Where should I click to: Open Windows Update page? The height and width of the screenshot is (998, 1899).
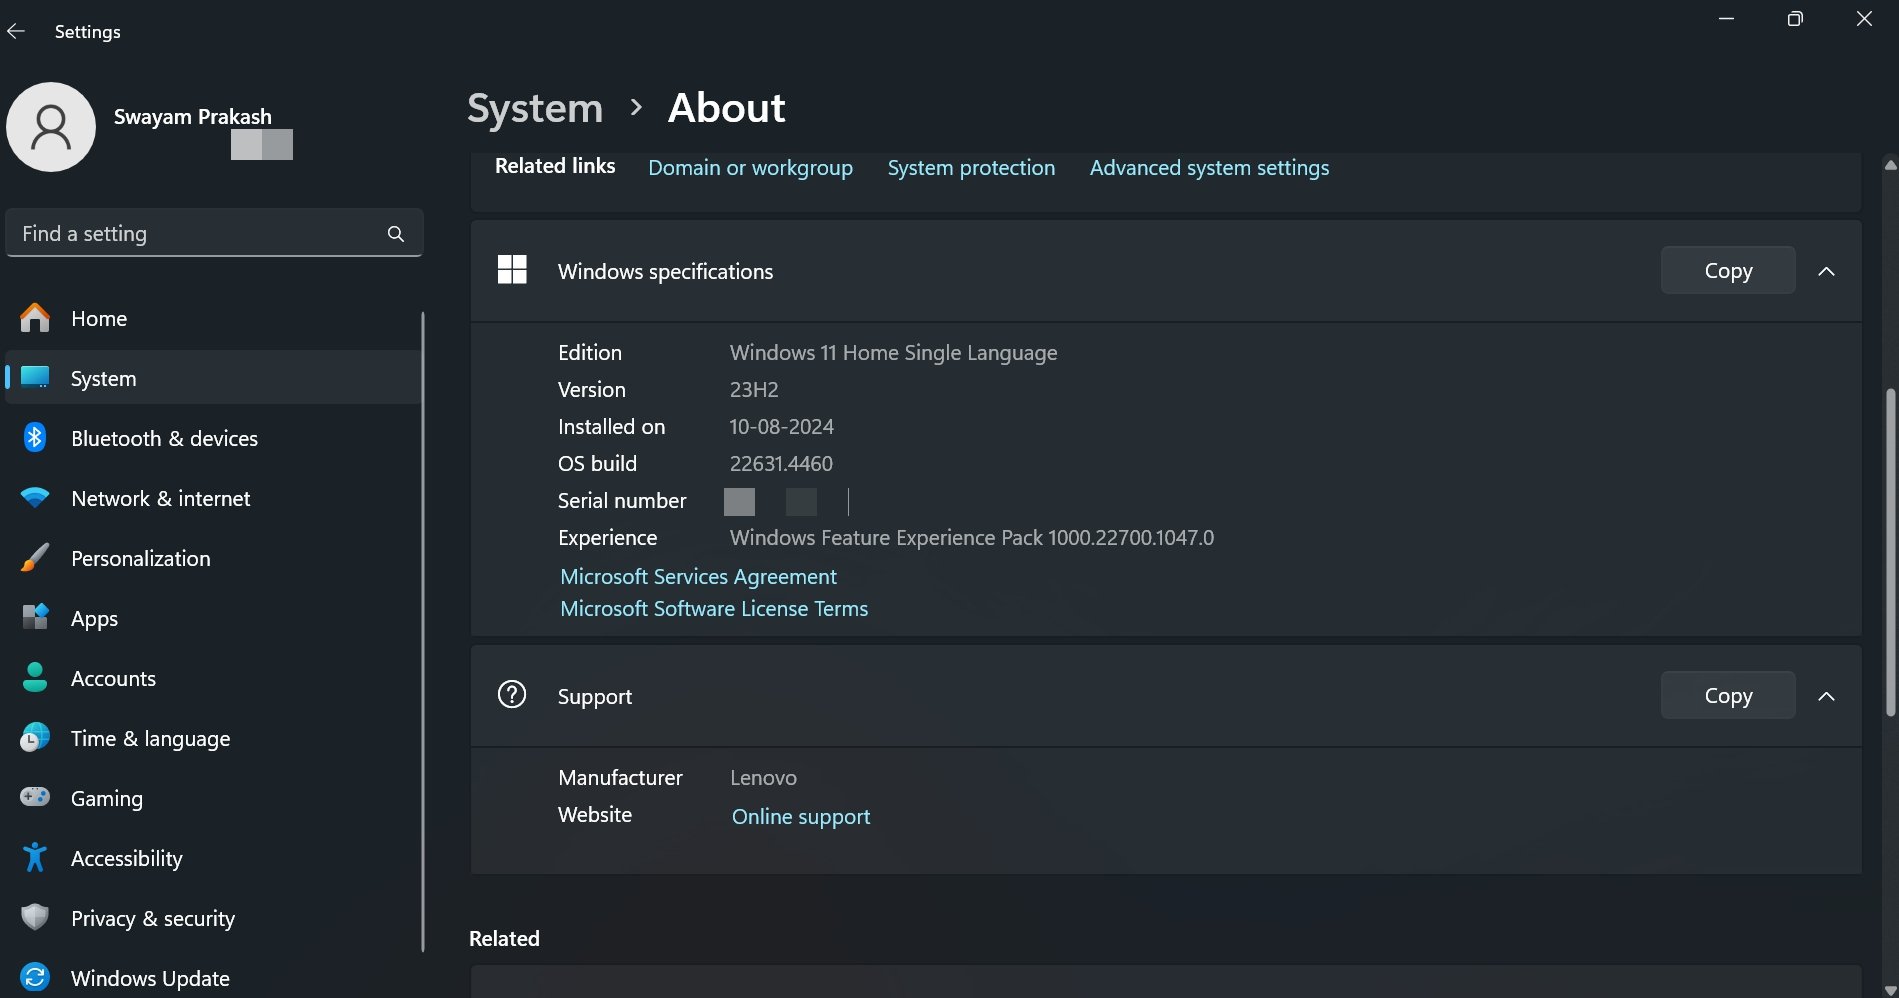213,977
